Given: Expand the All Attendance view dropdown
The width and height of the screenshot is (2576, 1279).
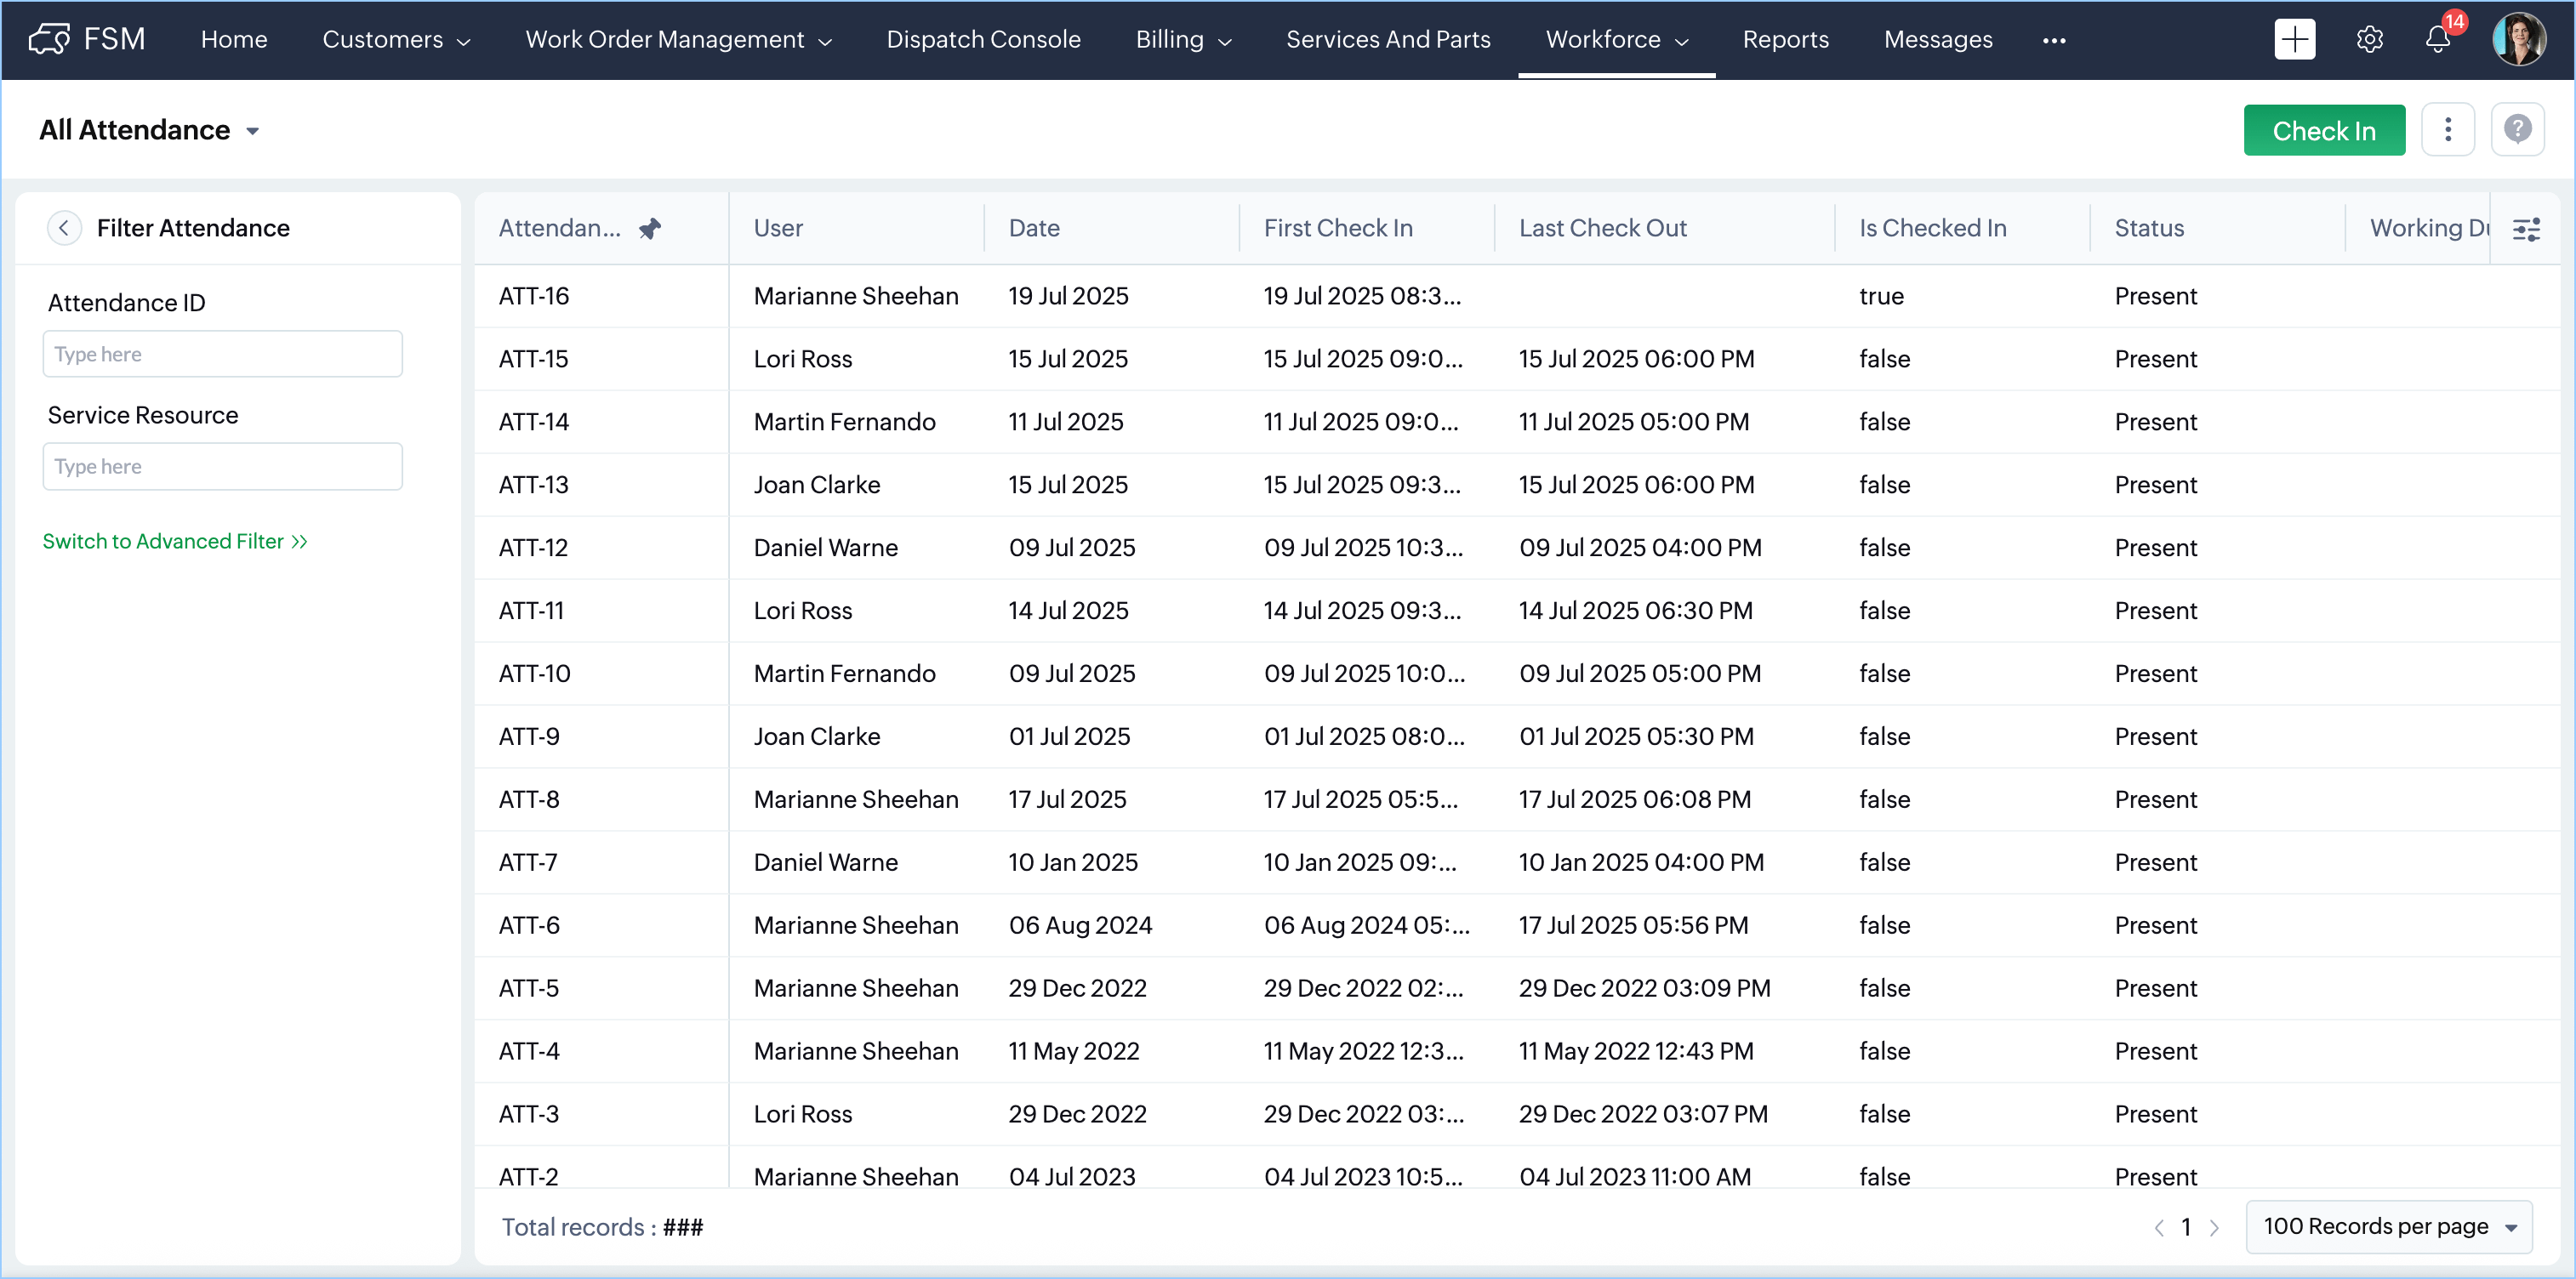Looking at the screenshot, I should tap(252, 131).
